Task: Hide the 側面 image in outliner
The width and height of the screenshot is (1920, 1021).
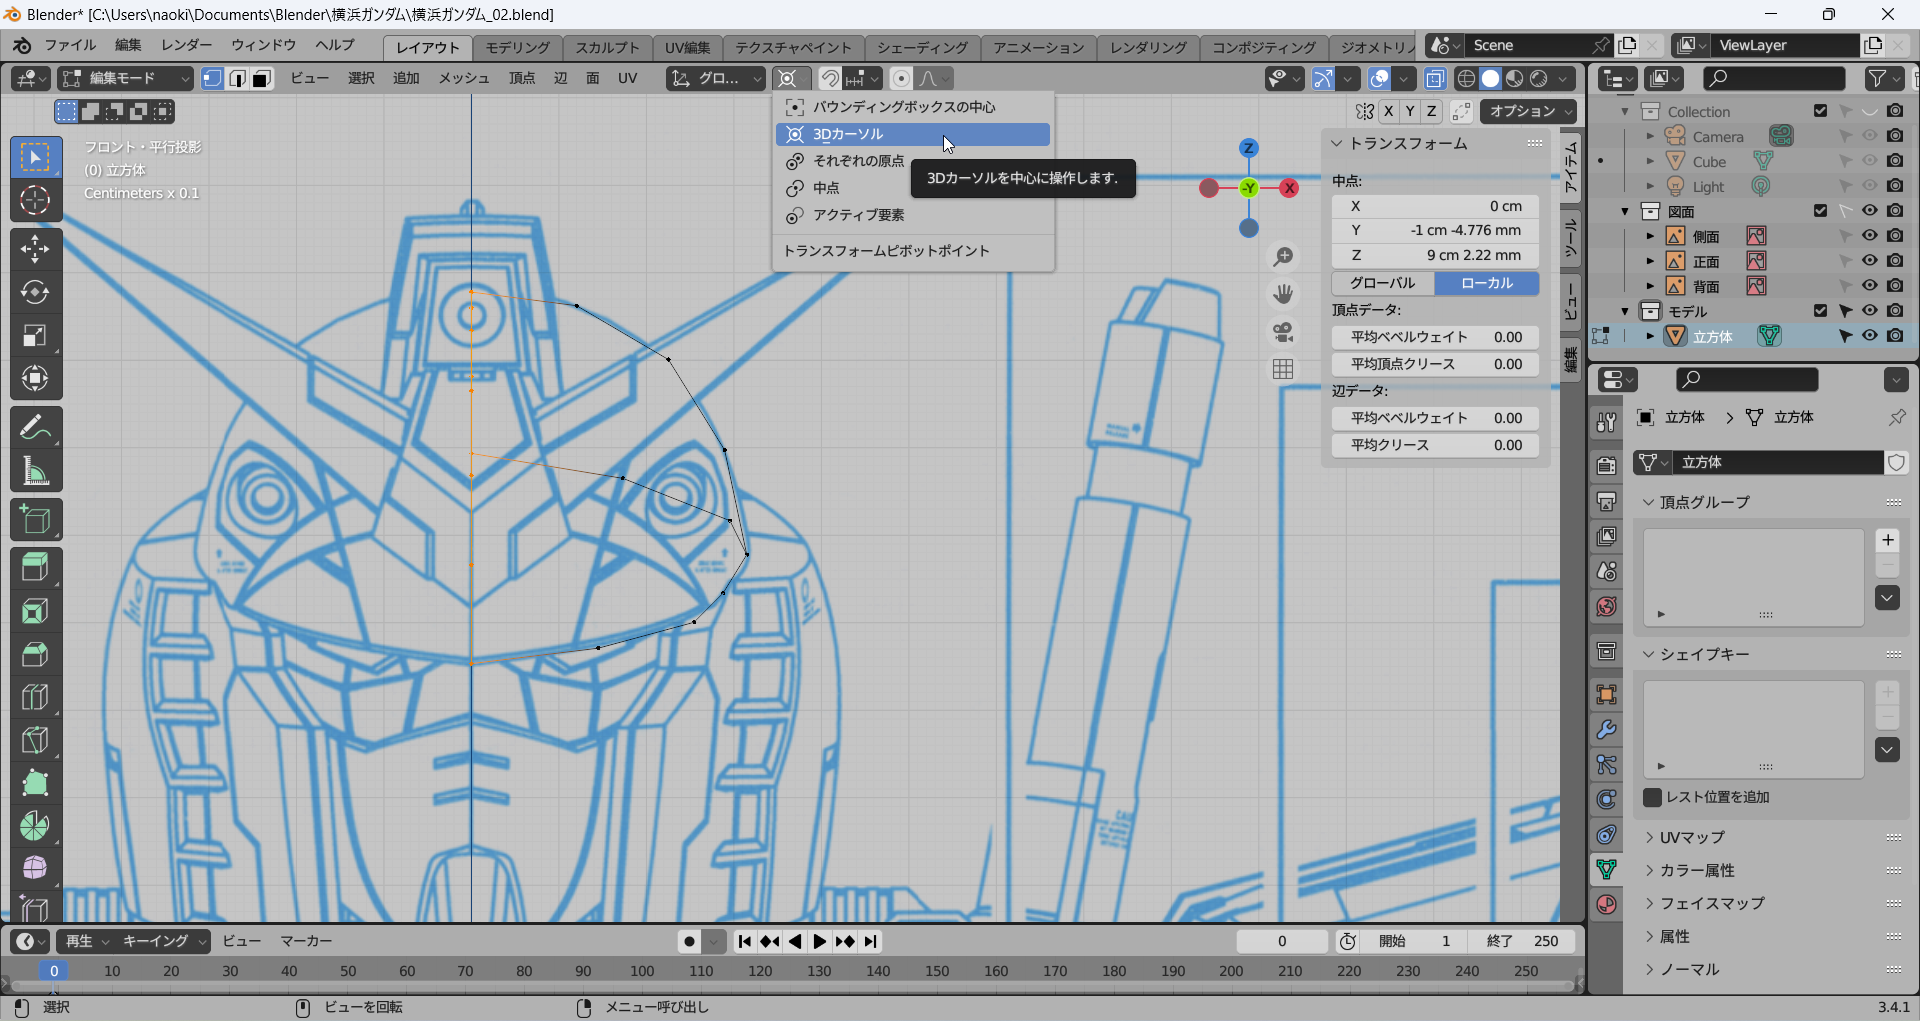Action: point(1869,236)
